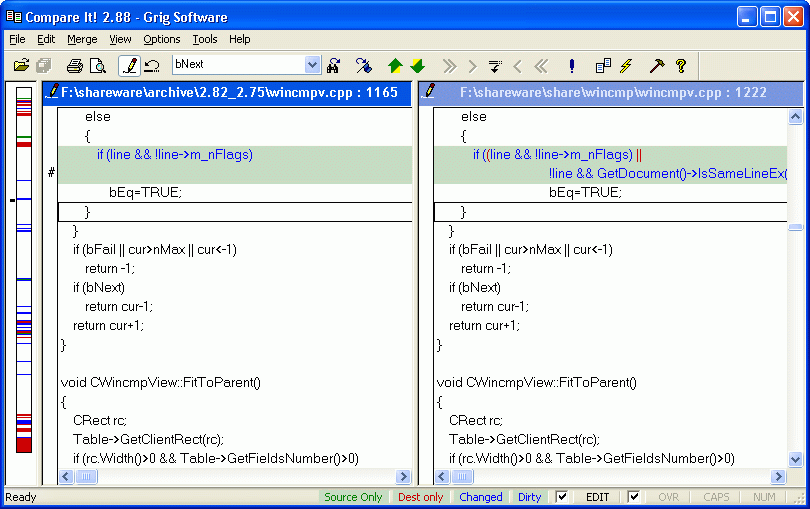Open print preview magnifier icon
This screenshot has width=810, height=509.
click(x=98, y=66)
